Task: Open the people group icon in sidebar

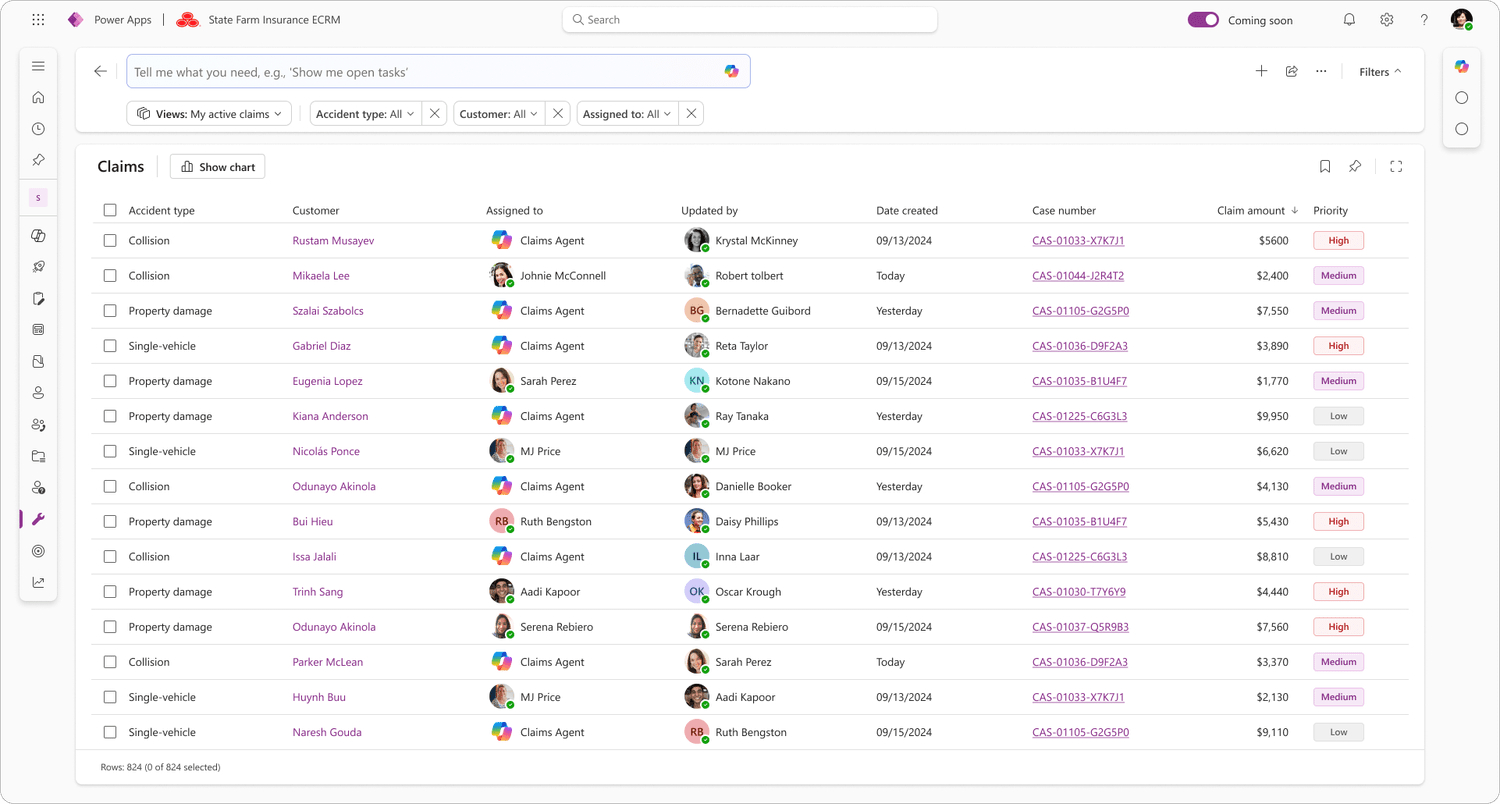Action: point(38,424)
